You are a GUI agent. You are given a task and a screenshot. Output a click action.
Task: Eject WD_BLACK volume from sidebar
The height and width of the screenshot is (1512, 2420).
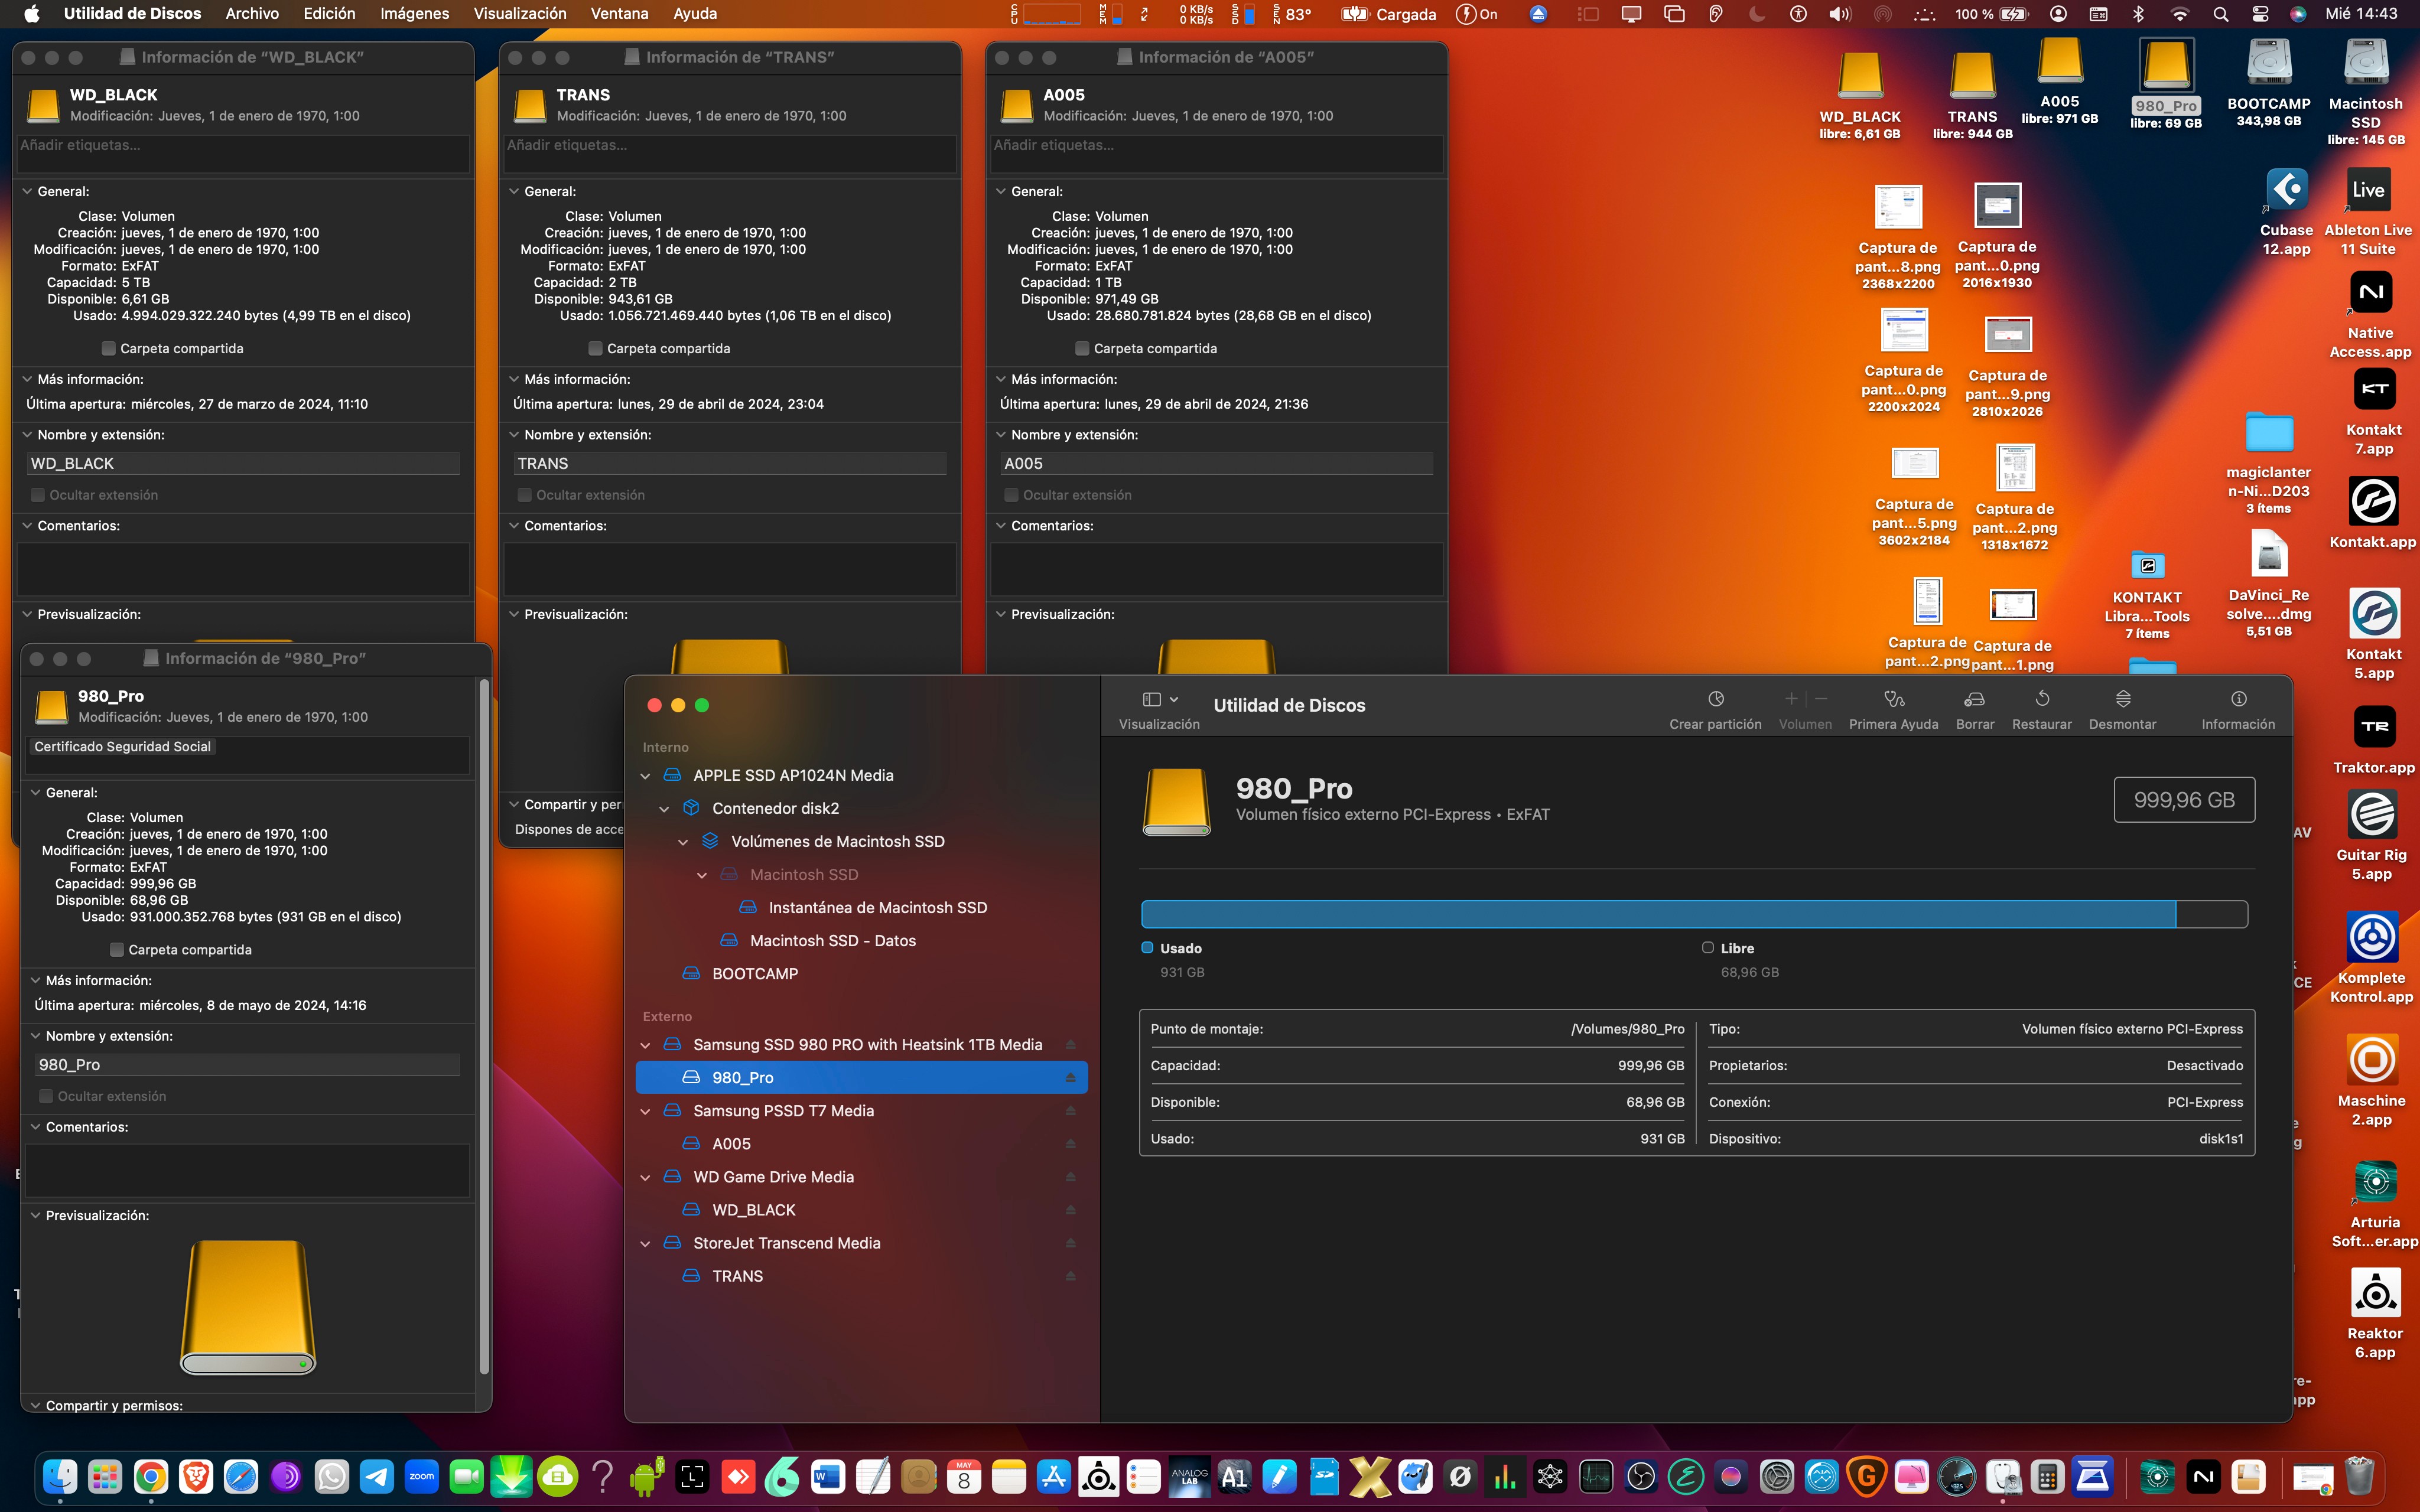tap(1070, 1210)
